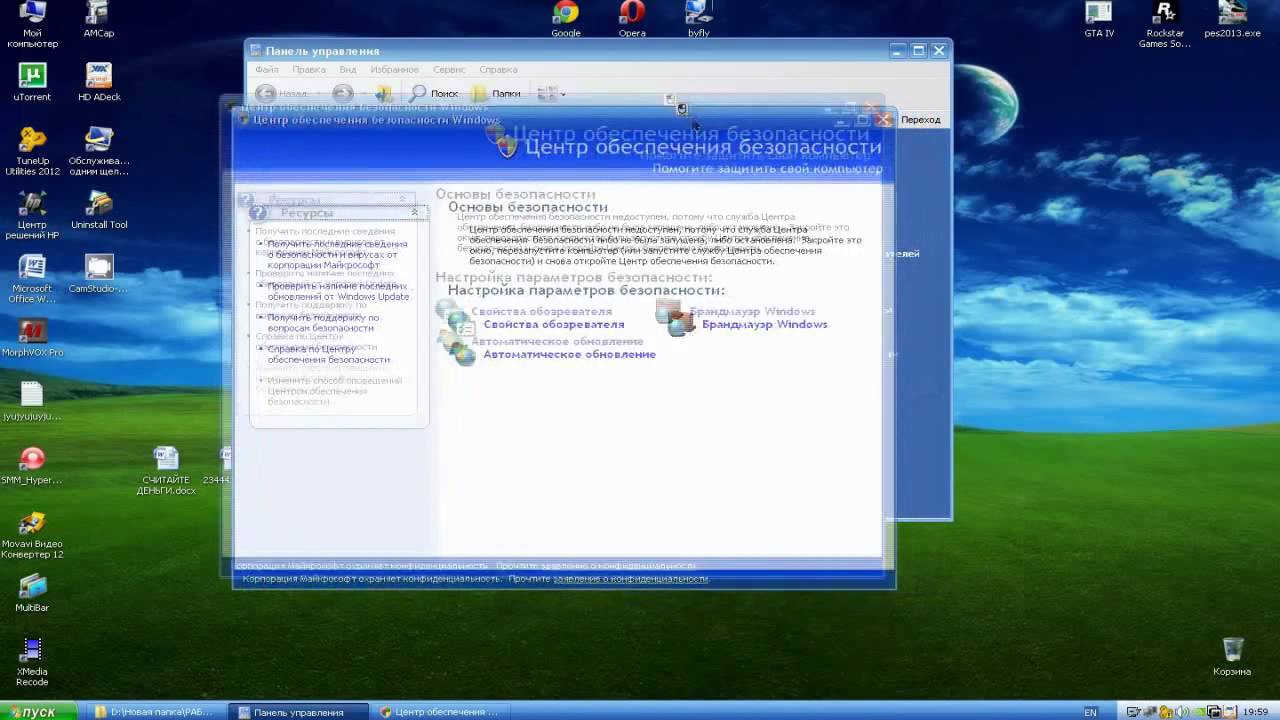
Task: Click the Папки folders toolbar button
Action: coord(496,93)
